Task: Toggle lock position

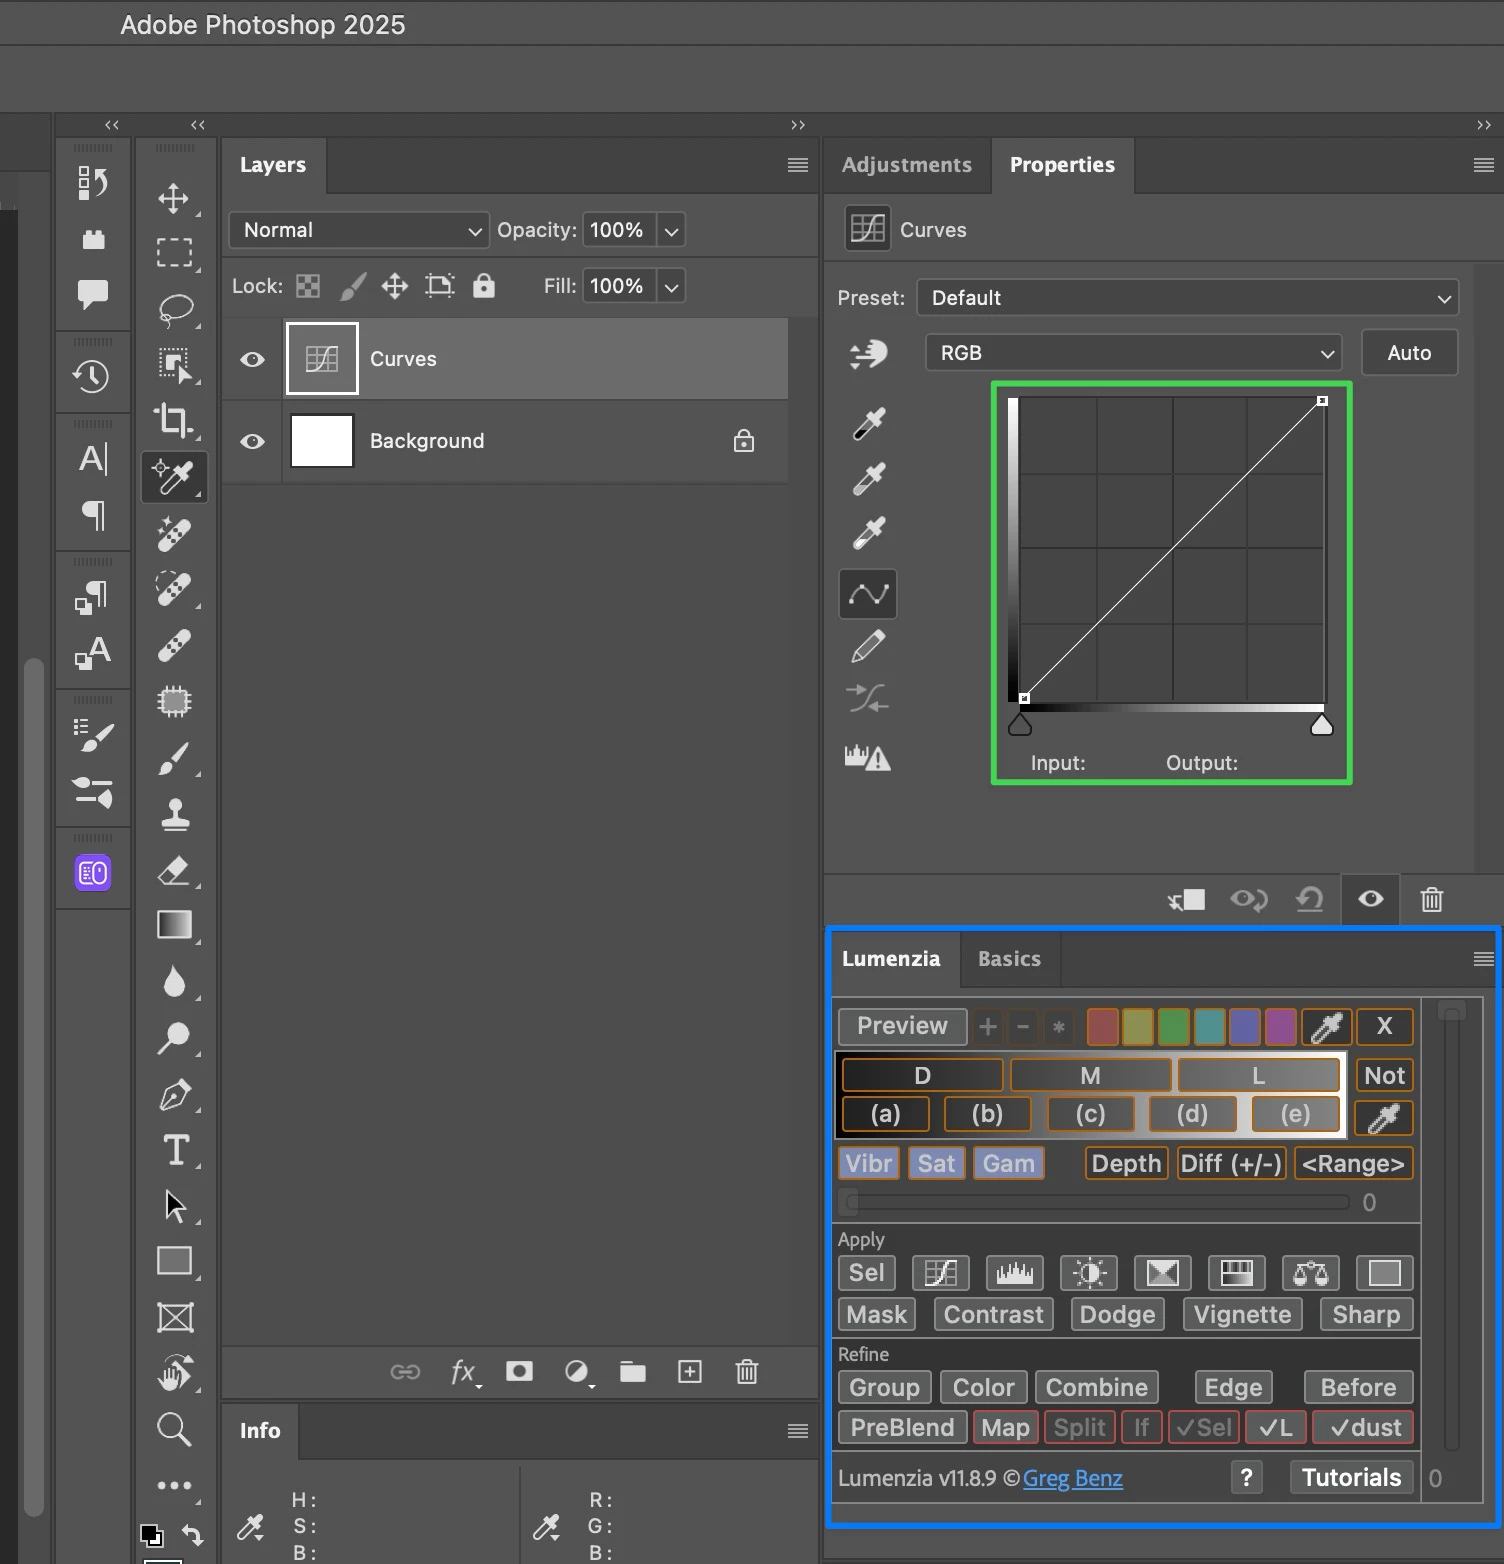Action: click(395, 286)
